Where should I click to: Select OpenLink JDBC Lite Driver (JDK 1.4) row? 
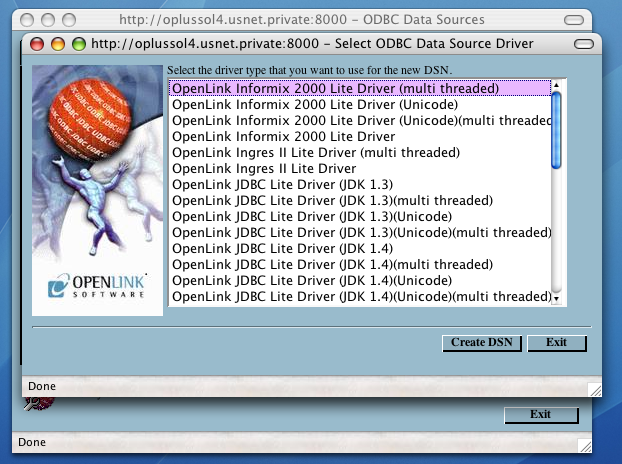click(x=360, y=248)
